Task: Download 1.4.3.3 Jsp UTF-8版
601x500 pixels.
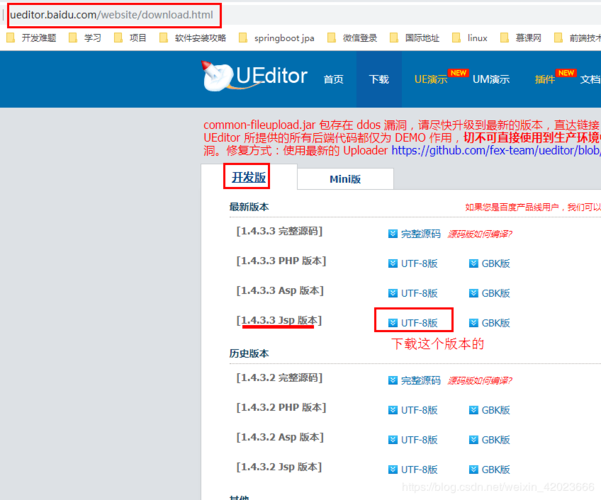Action: (x=419, y=323)
